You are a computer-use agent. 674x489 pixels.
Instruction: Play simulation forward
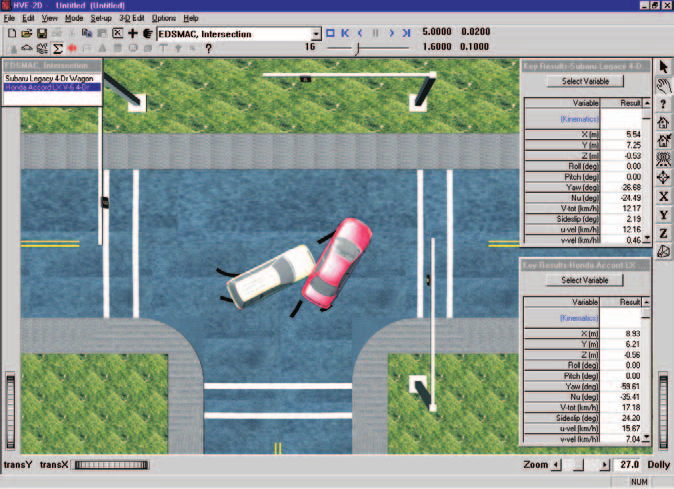[x=391, y=33]
